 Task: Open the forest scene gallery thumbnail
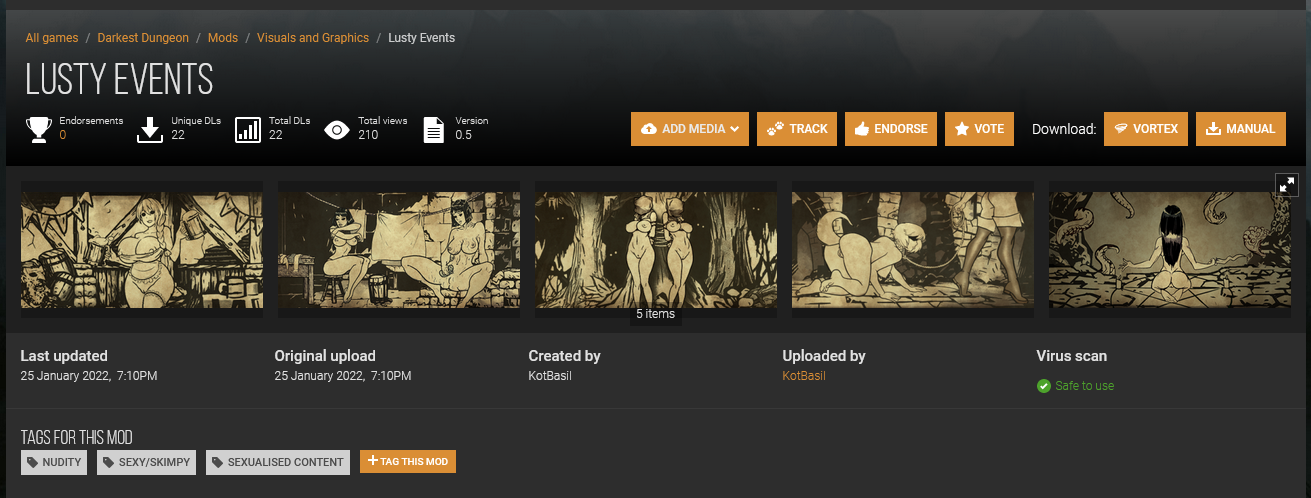pos(656,250)
